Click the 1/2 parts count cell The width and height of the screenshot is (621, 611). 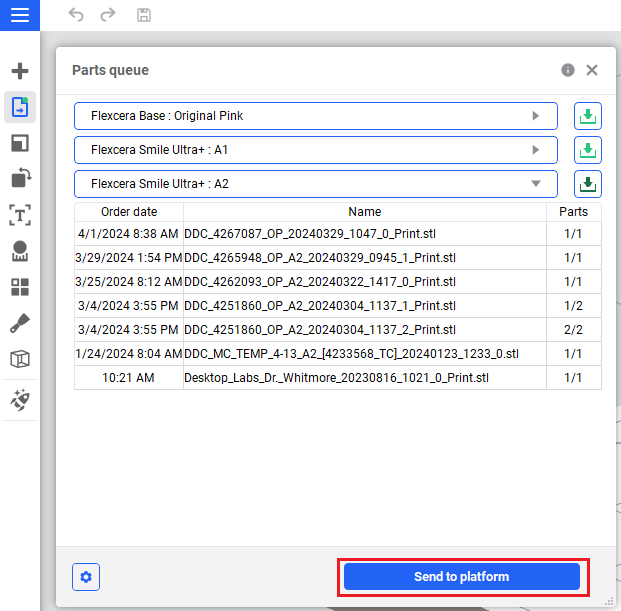[x=573, y=306]
